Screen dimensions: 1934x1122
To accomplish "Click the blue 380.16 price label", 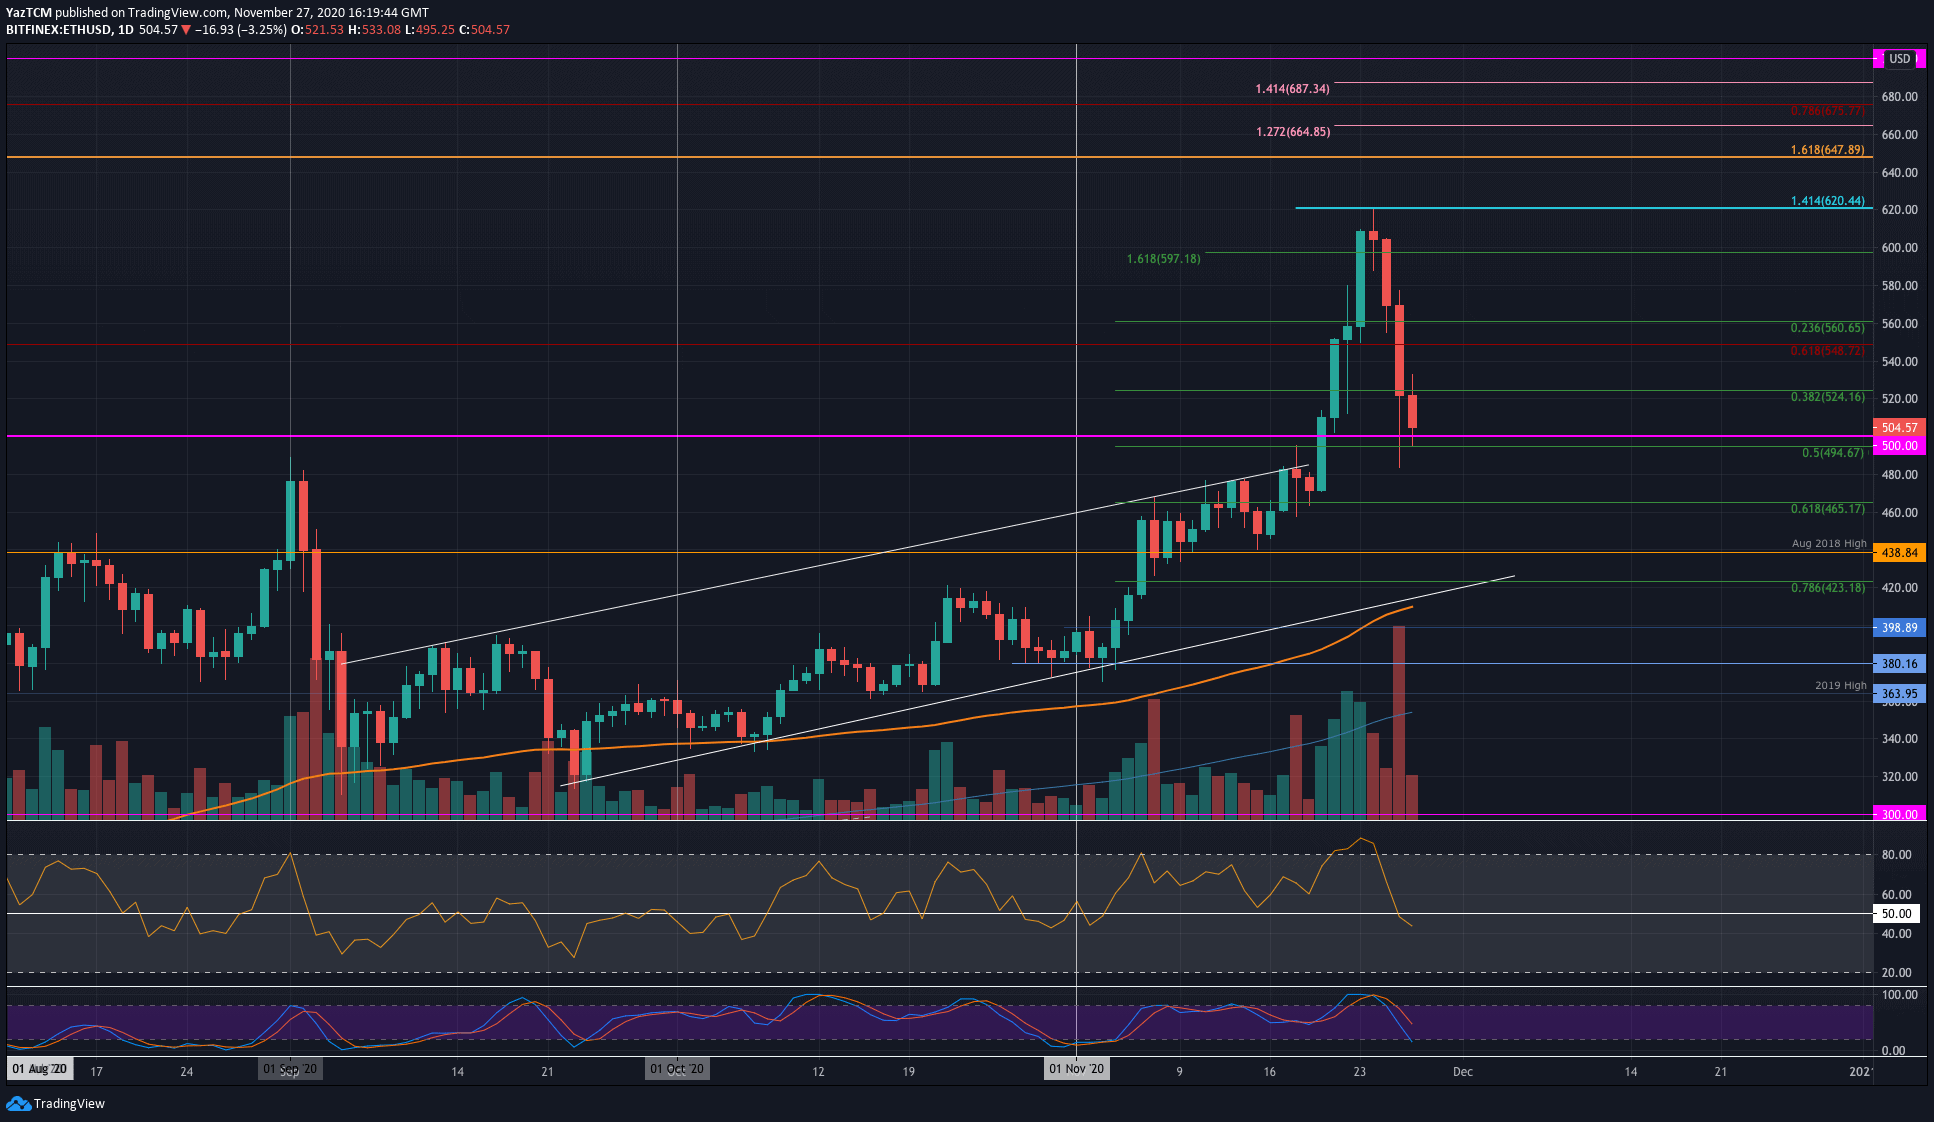I will (1898, 663).
